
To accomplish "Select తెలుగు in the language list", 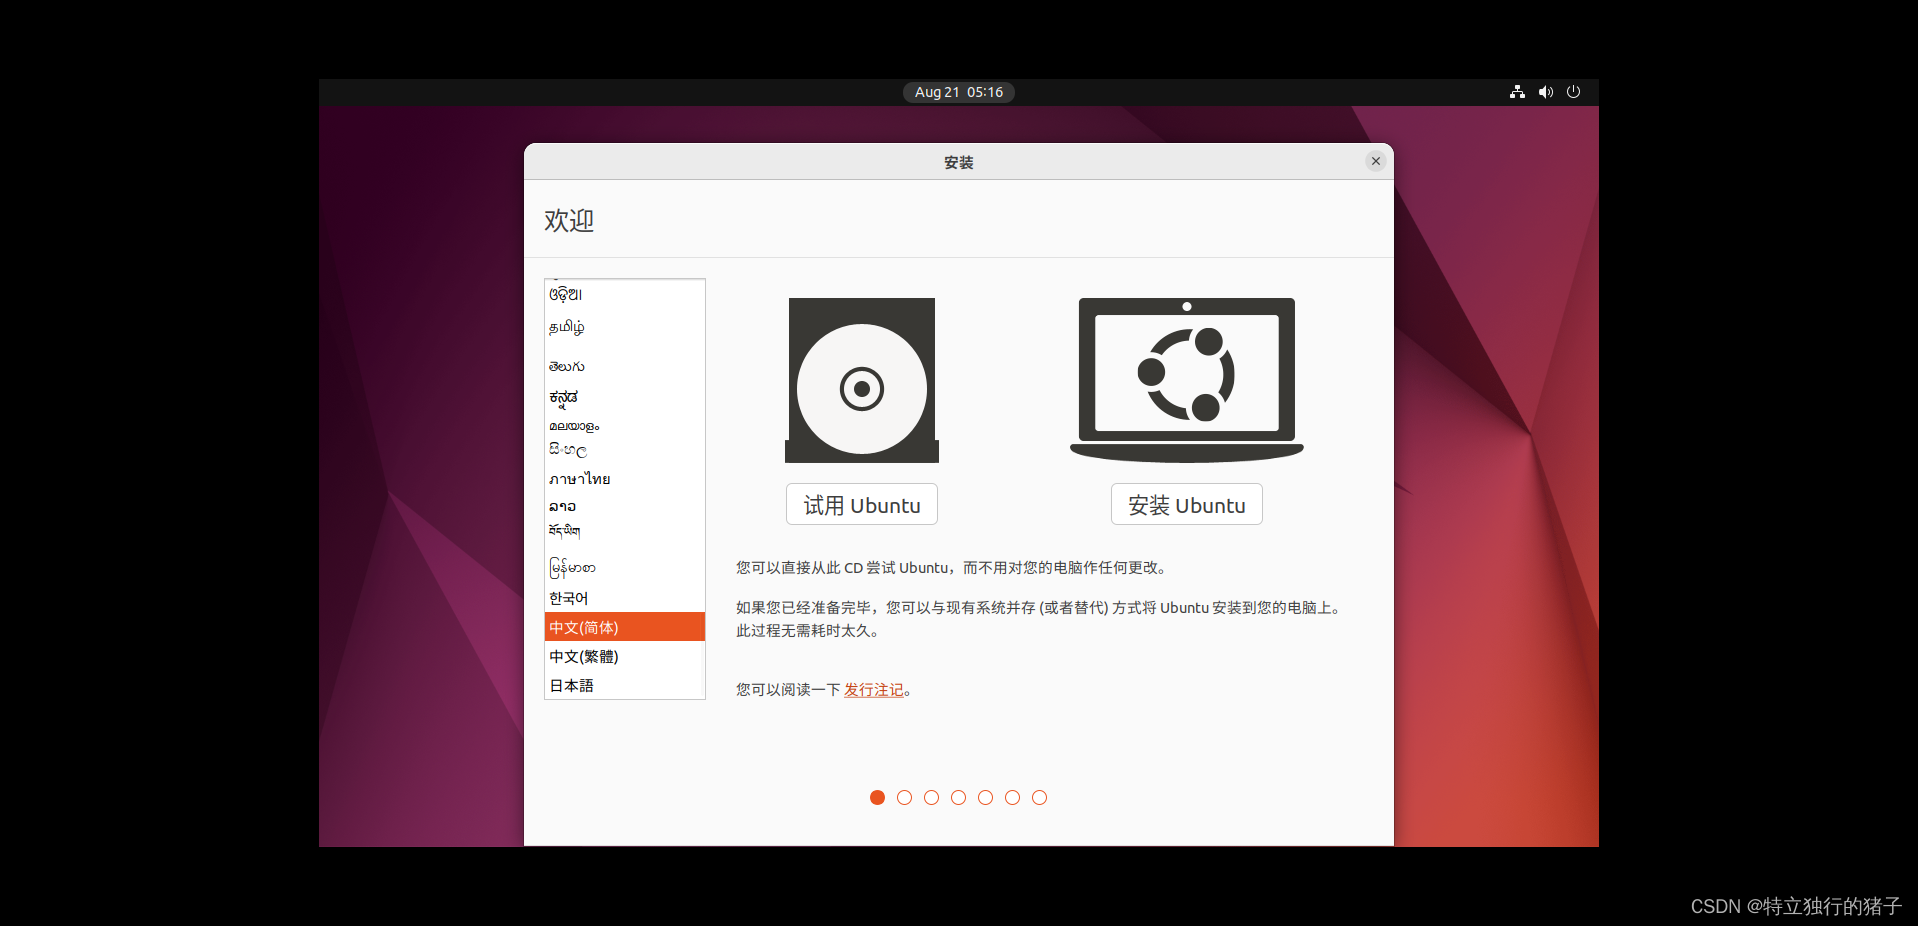I will pos(625,367).
